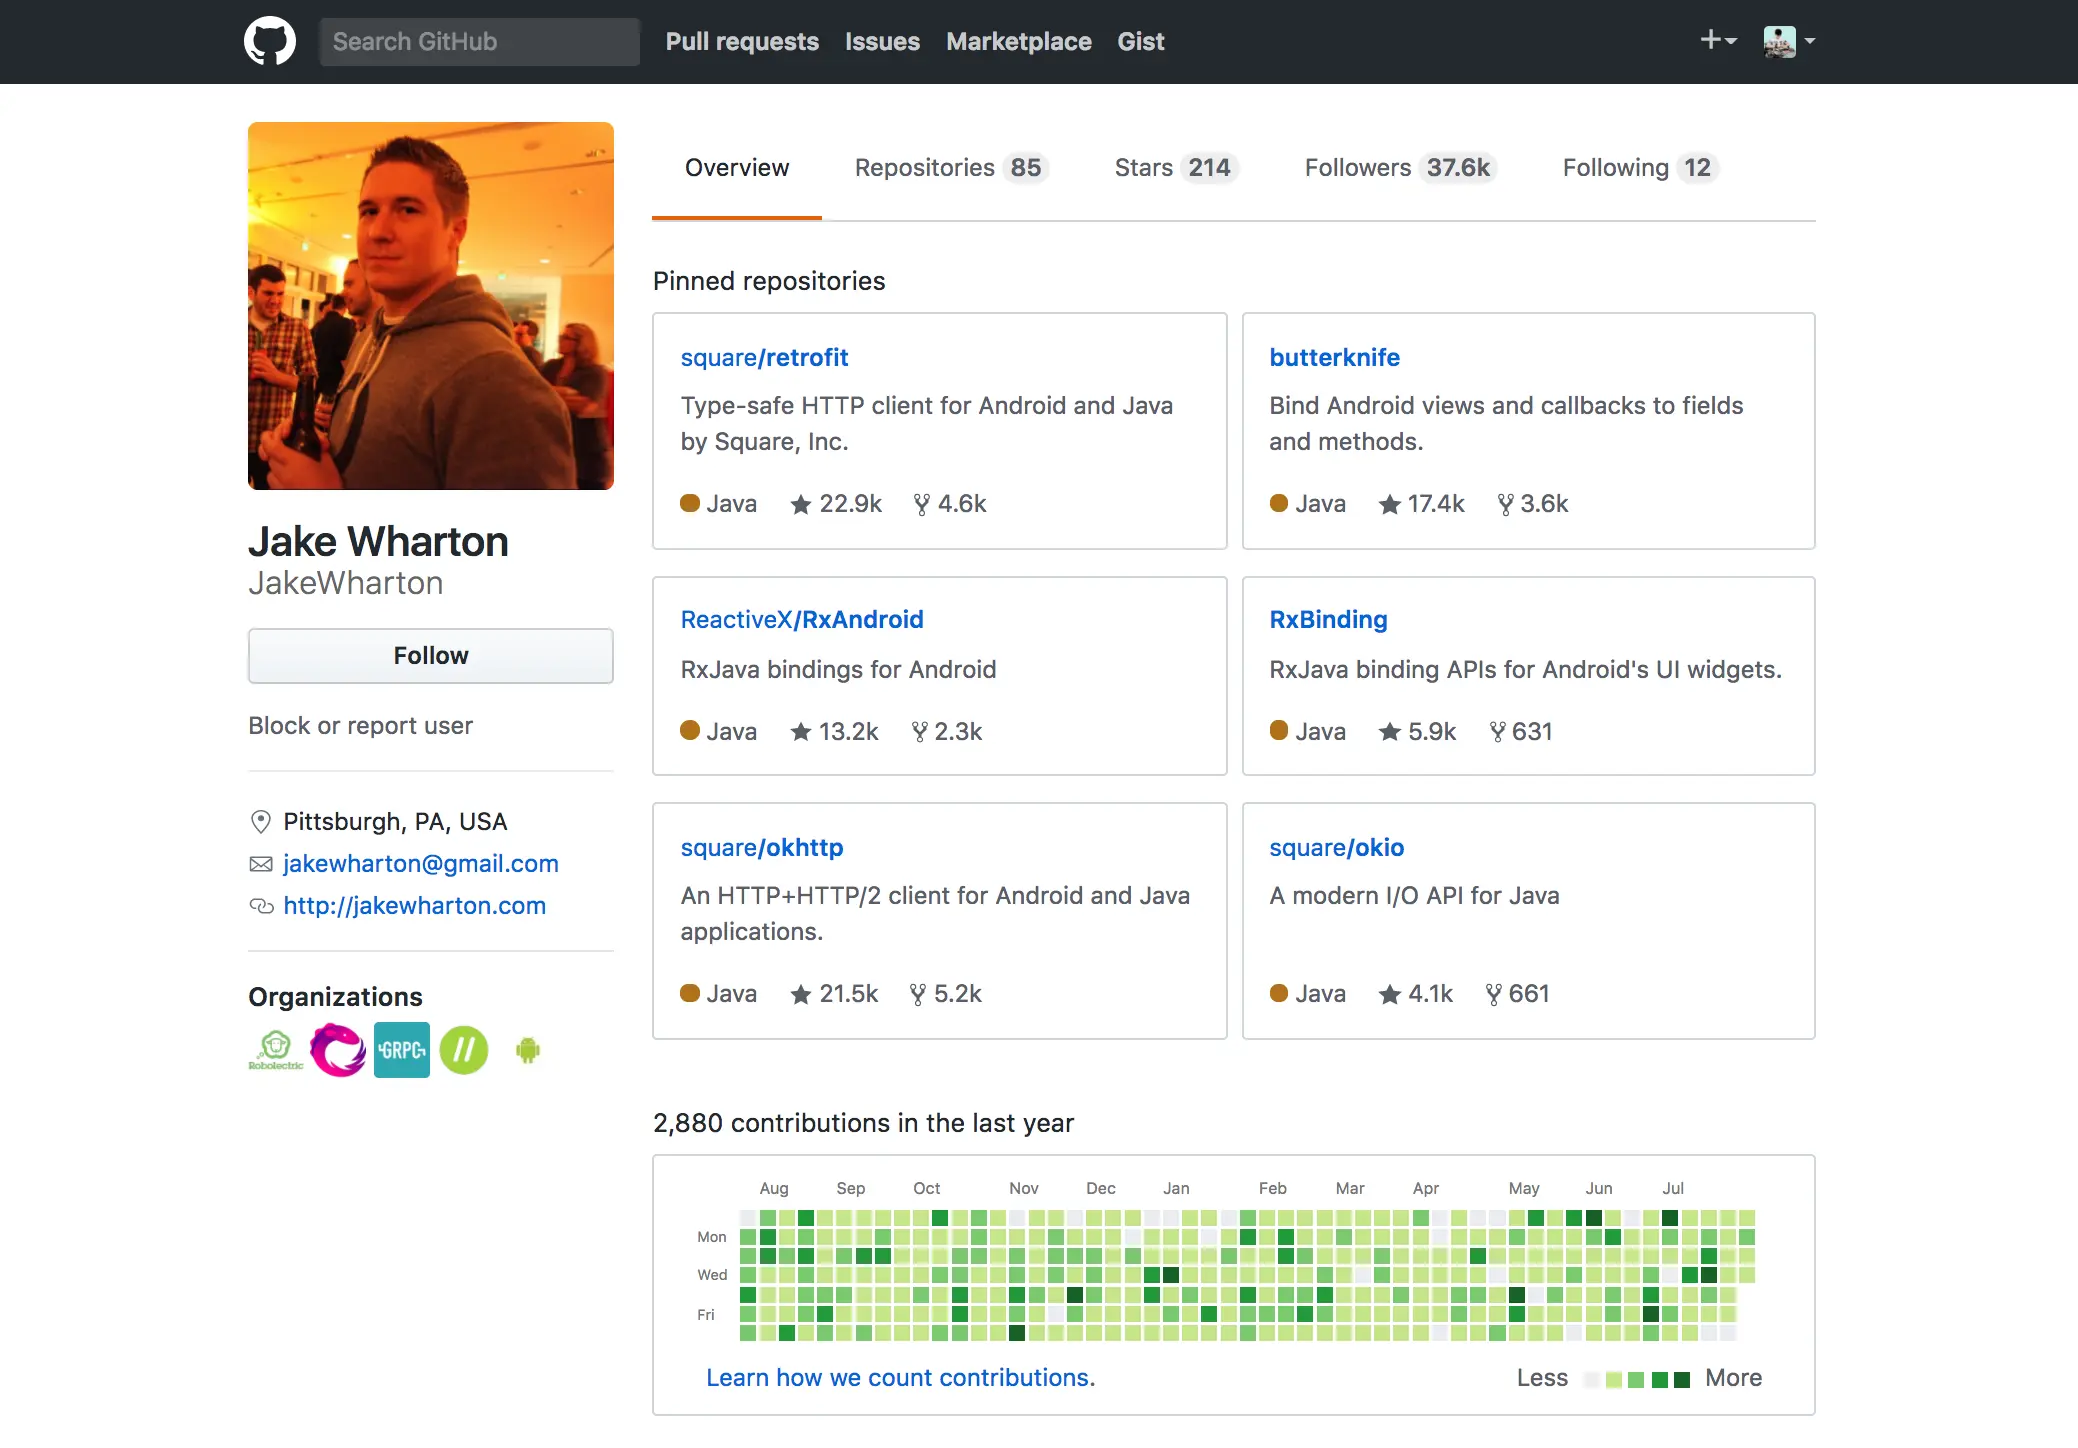Screen dimensions: 2078x1448
Task: Click Jake Wharton's profile photo
Action: 430,306
